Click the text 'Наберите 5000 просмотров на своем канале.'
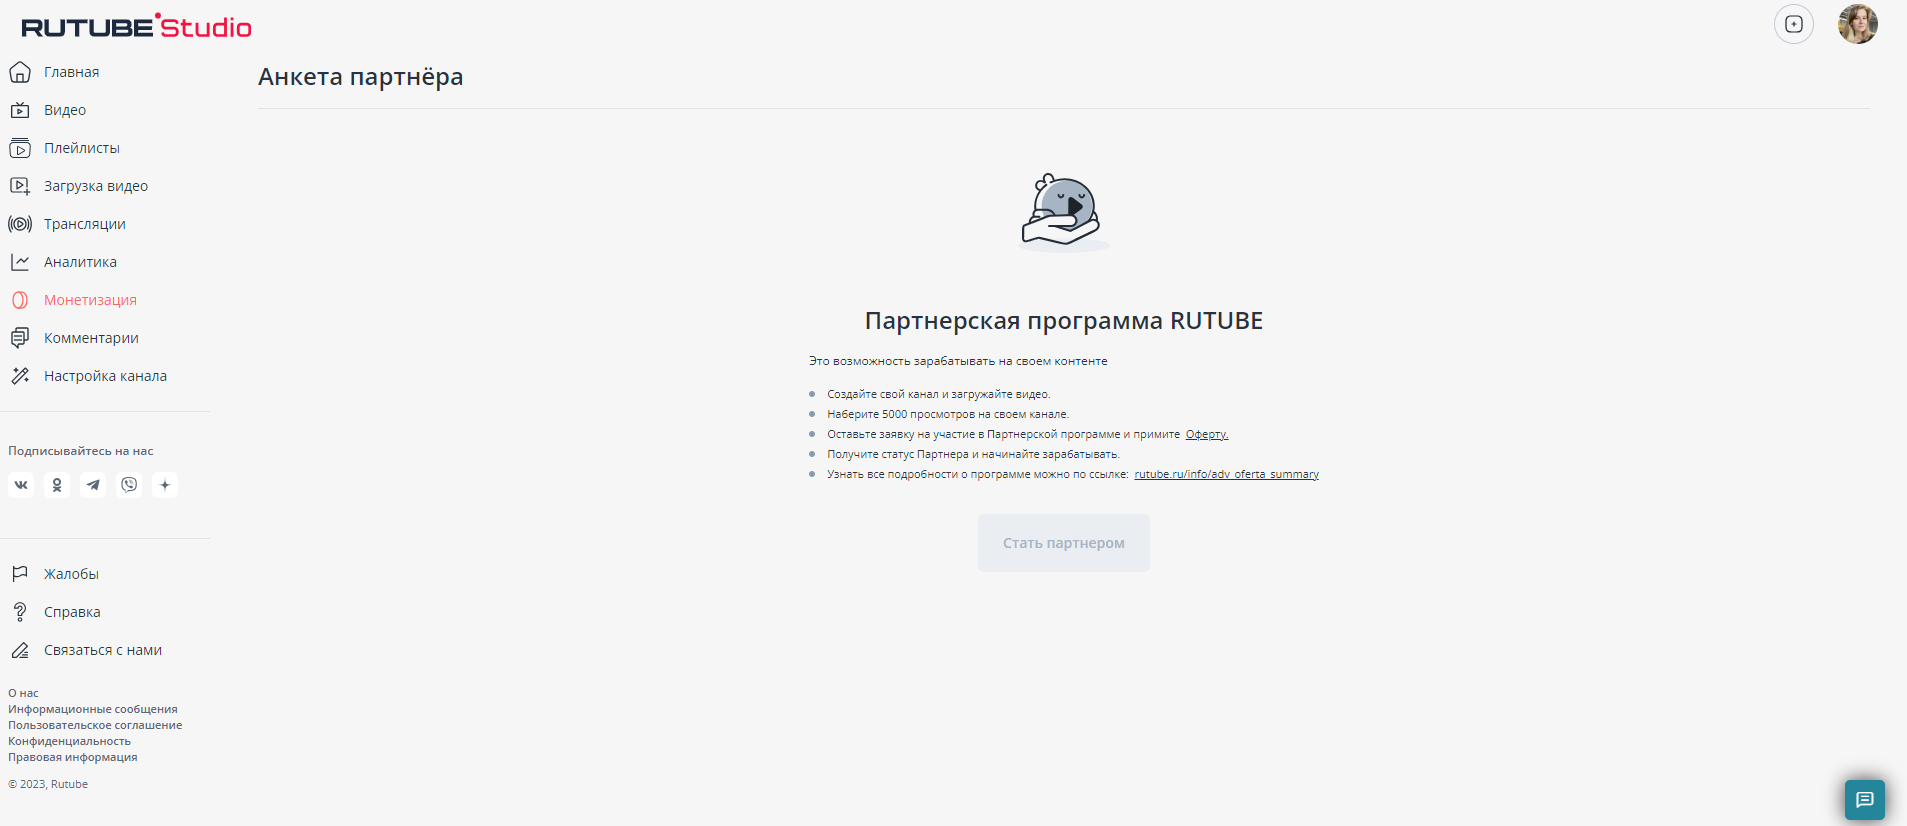The height and width of the screenshot is (826, 1907). pos(948,414)
